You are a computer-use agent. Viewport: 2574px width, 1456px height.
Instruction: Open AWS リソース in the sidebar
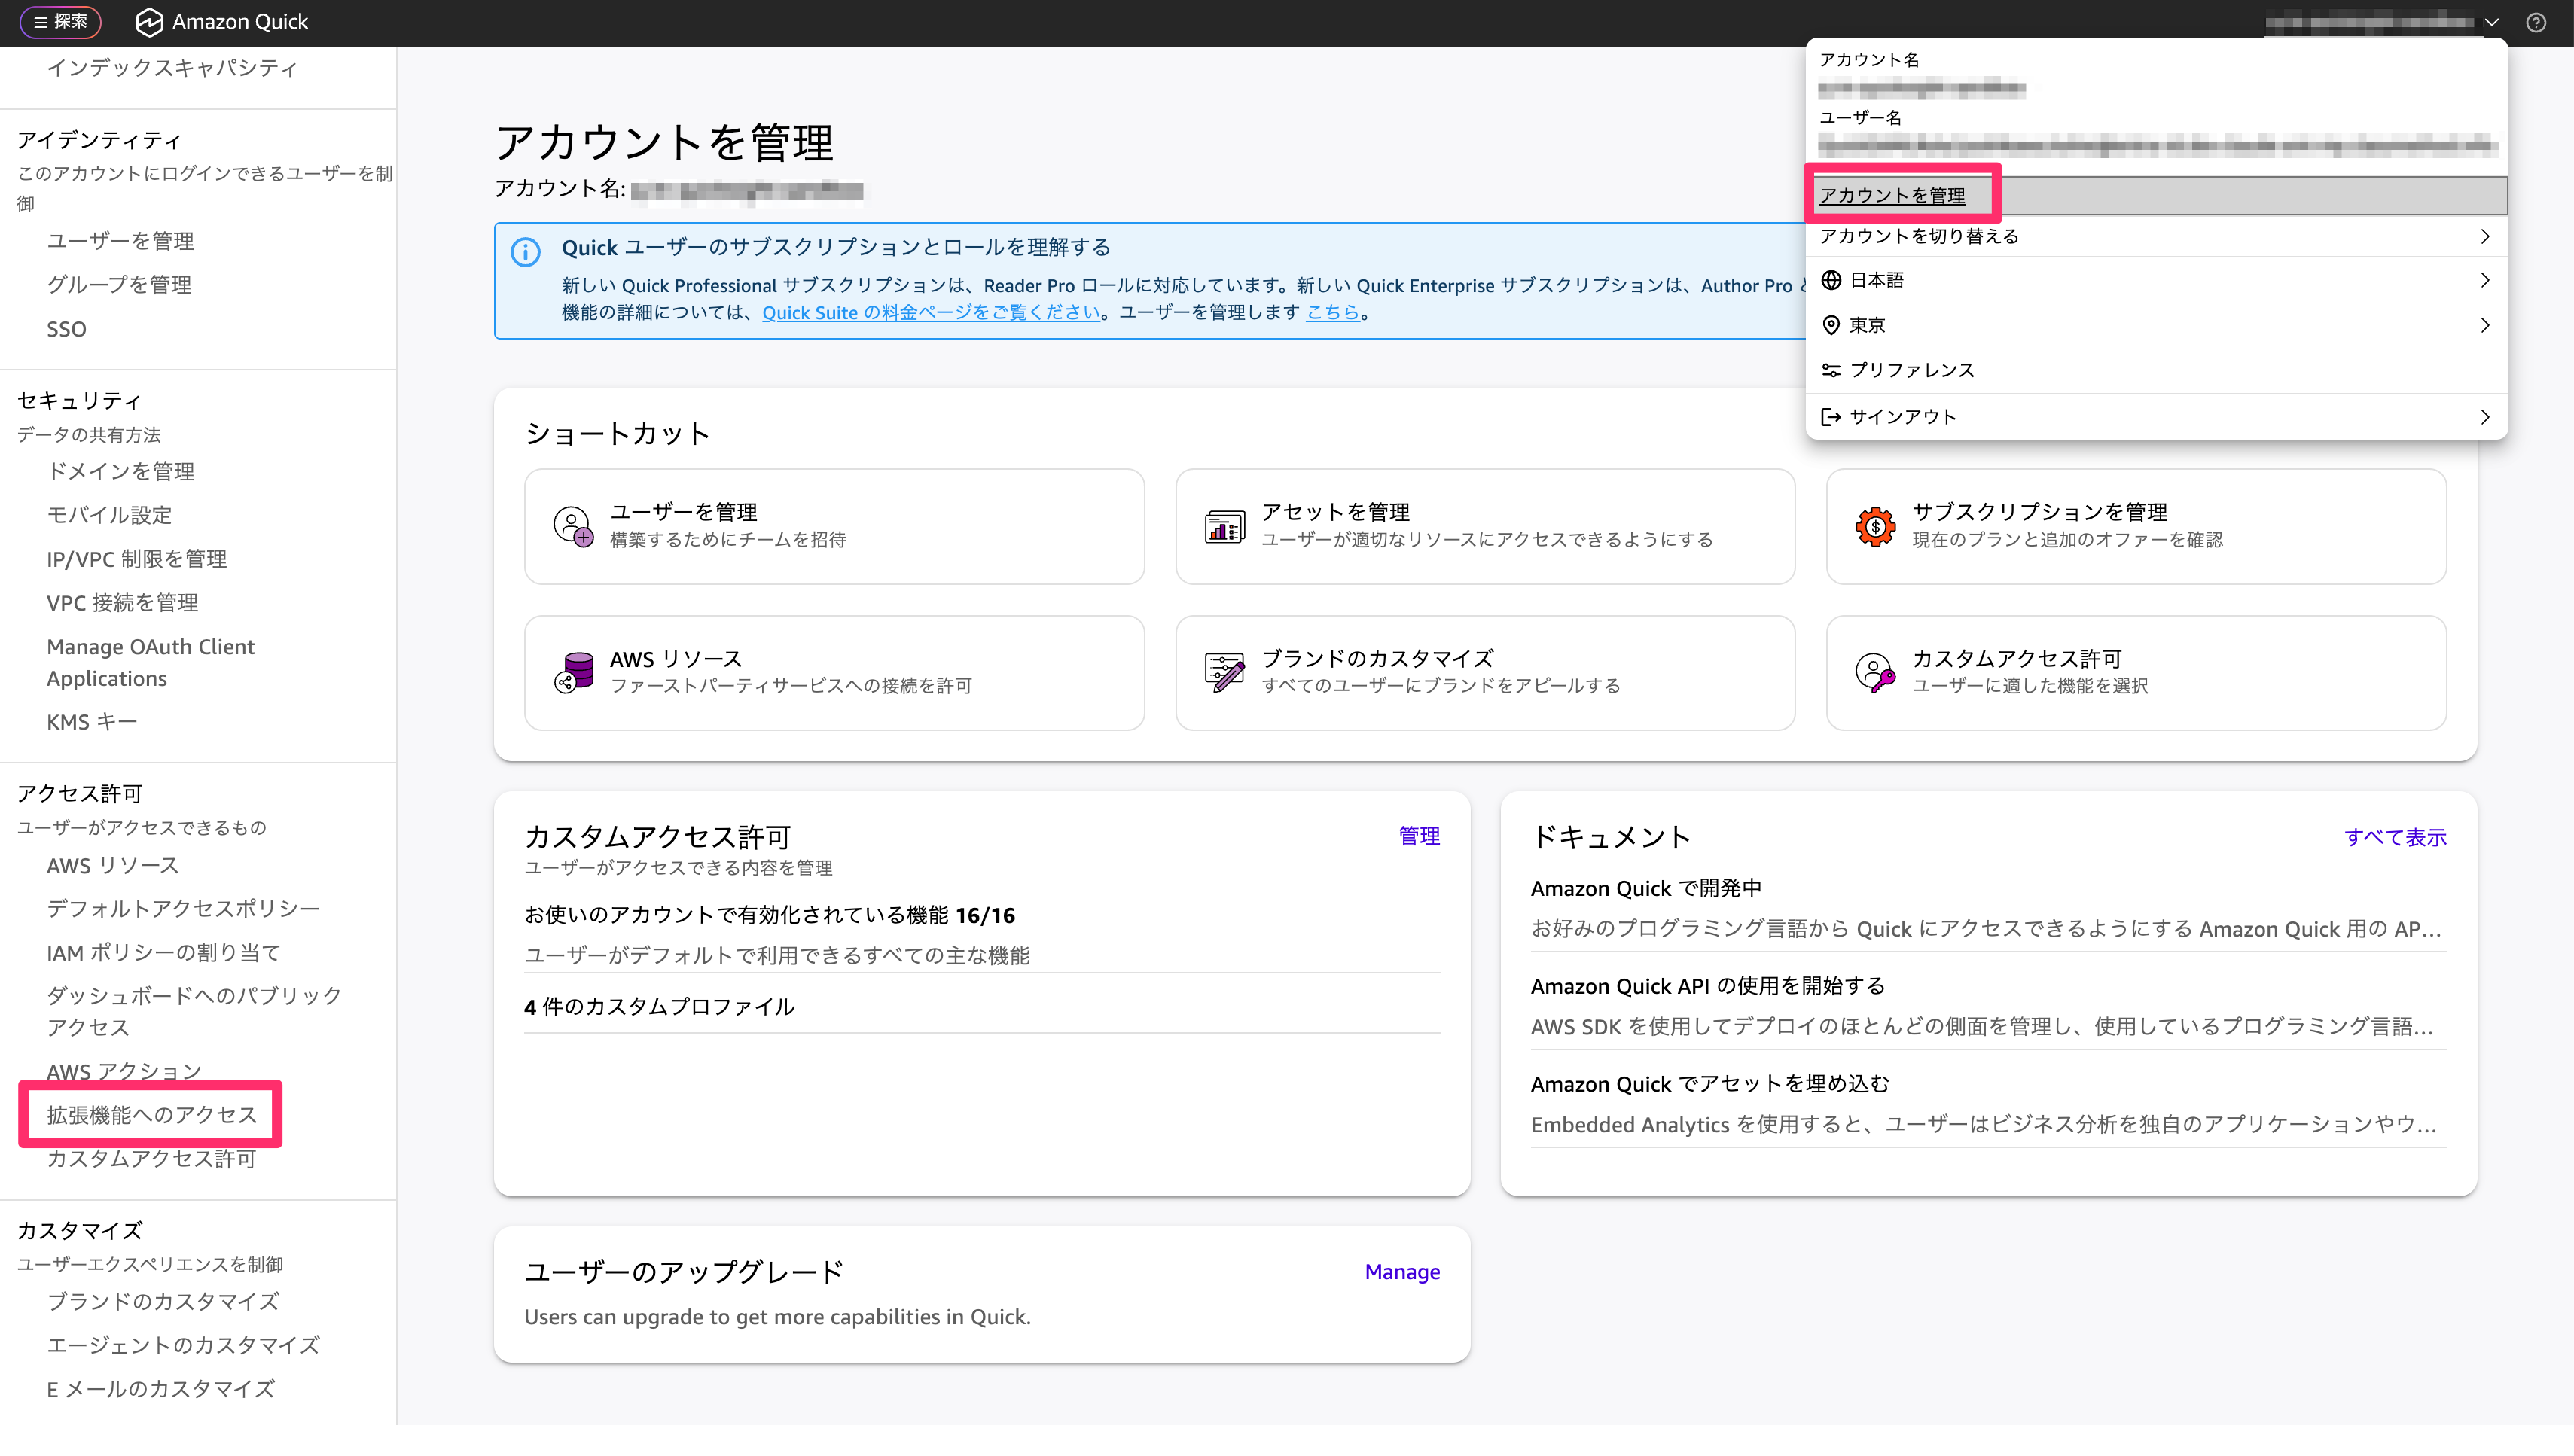113,866
